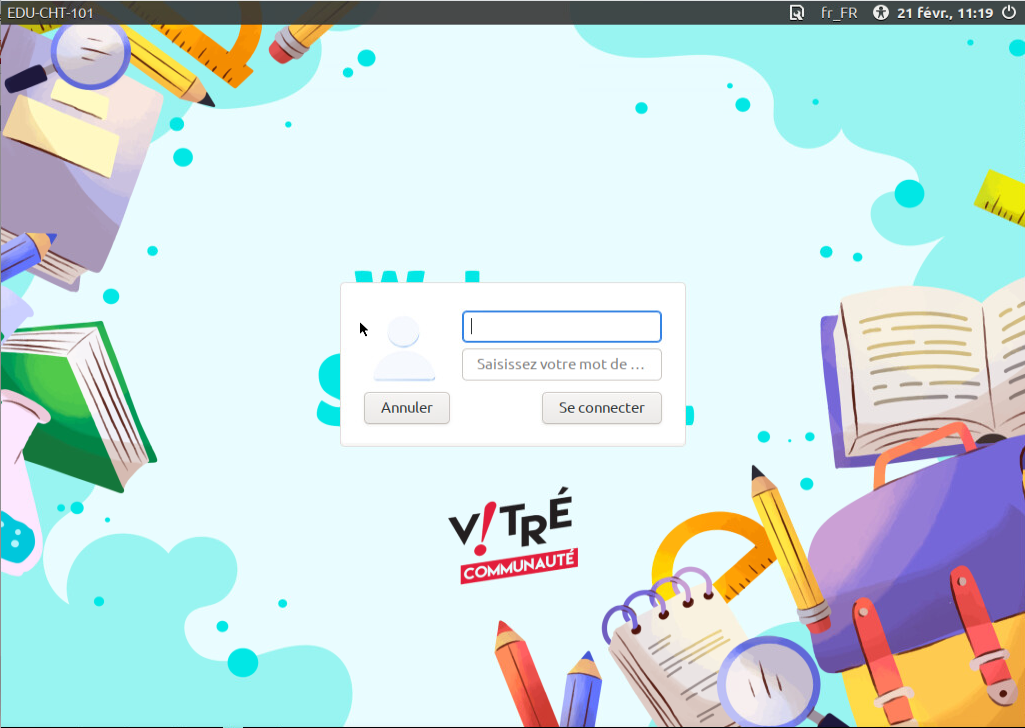
Task: Open the fr_FR language menu
Action: click(838, 13)
